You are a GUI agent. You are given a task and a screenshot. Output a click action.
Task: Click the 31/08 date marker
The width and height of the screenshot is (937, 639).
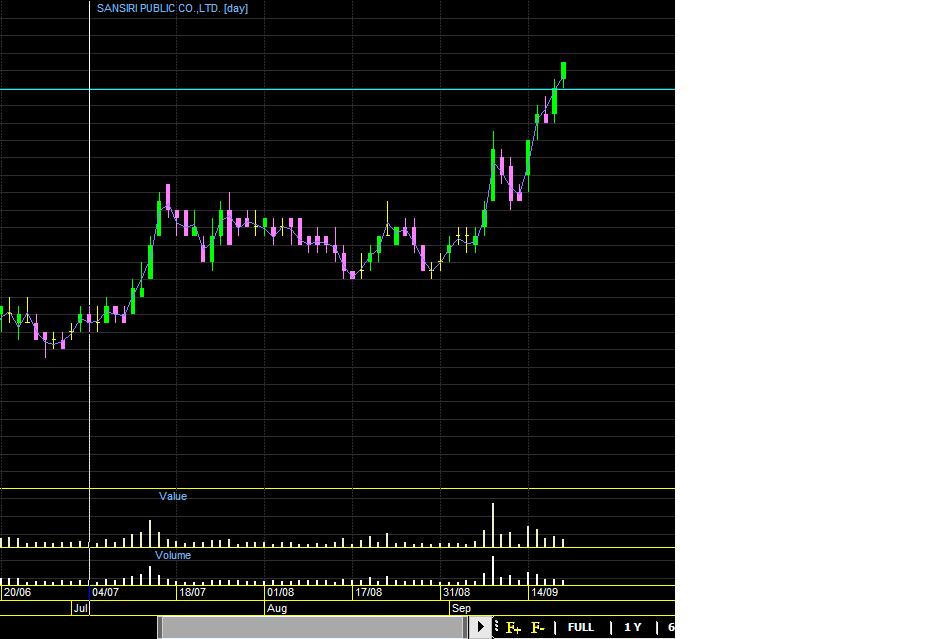coord(456,592)
